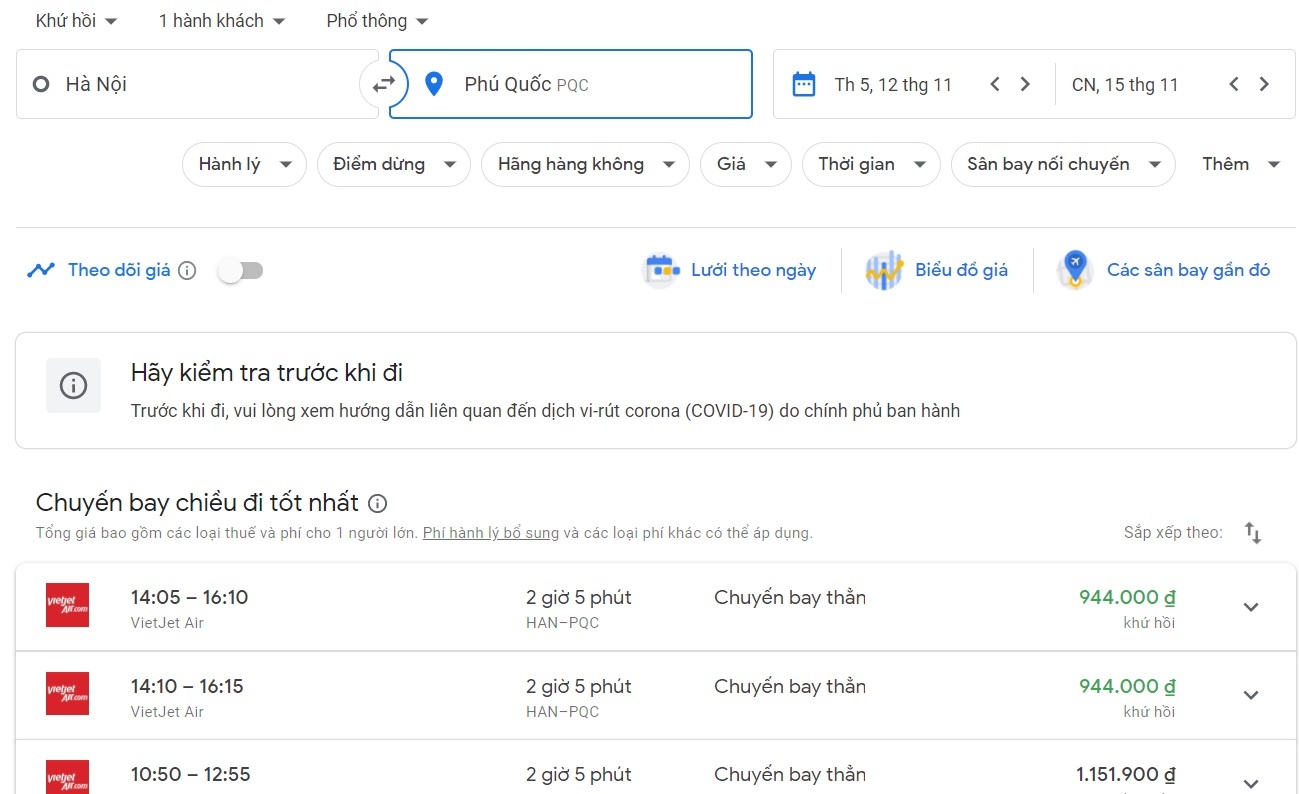Open Lưới theo ngày date grid
The height and width of the screenshot is (794, 1299).
[730, 270]
